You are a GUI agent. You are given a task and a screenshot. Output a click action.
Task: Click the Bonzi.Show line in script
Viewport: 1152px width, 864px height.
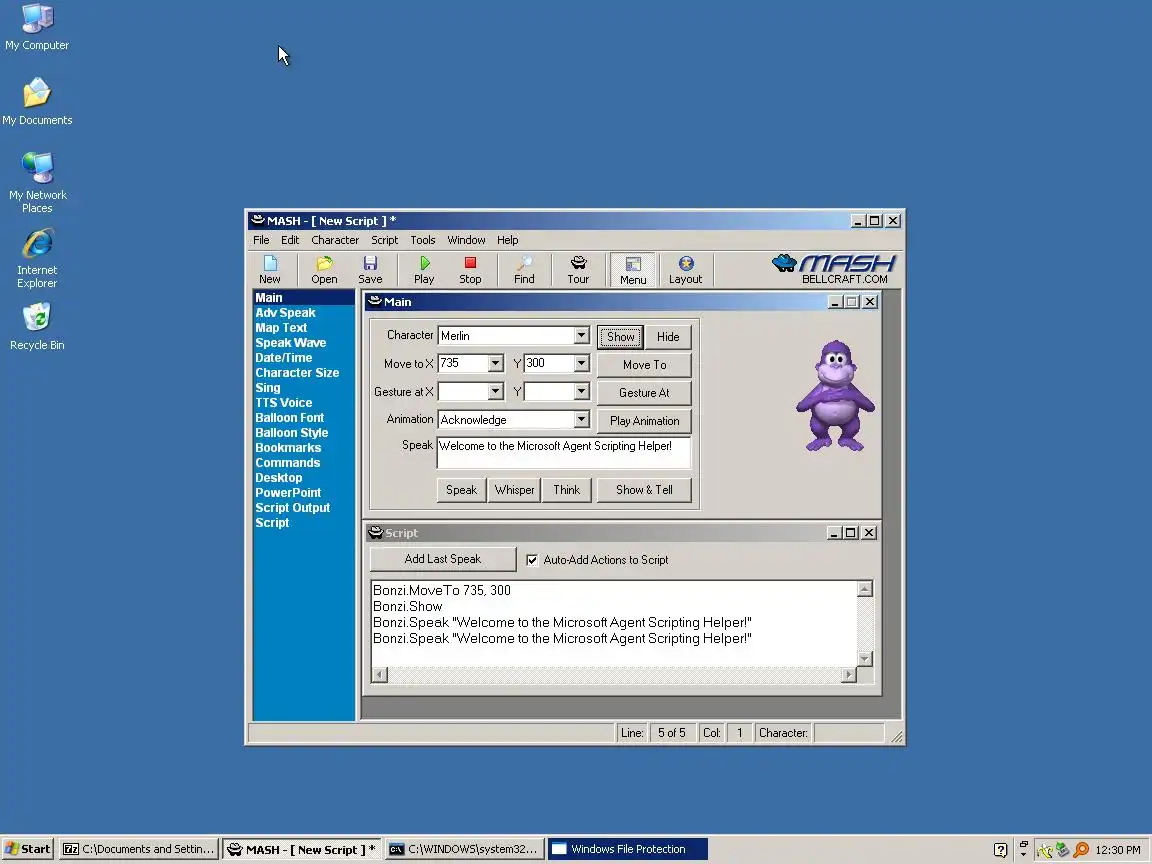tap(407, 606)
